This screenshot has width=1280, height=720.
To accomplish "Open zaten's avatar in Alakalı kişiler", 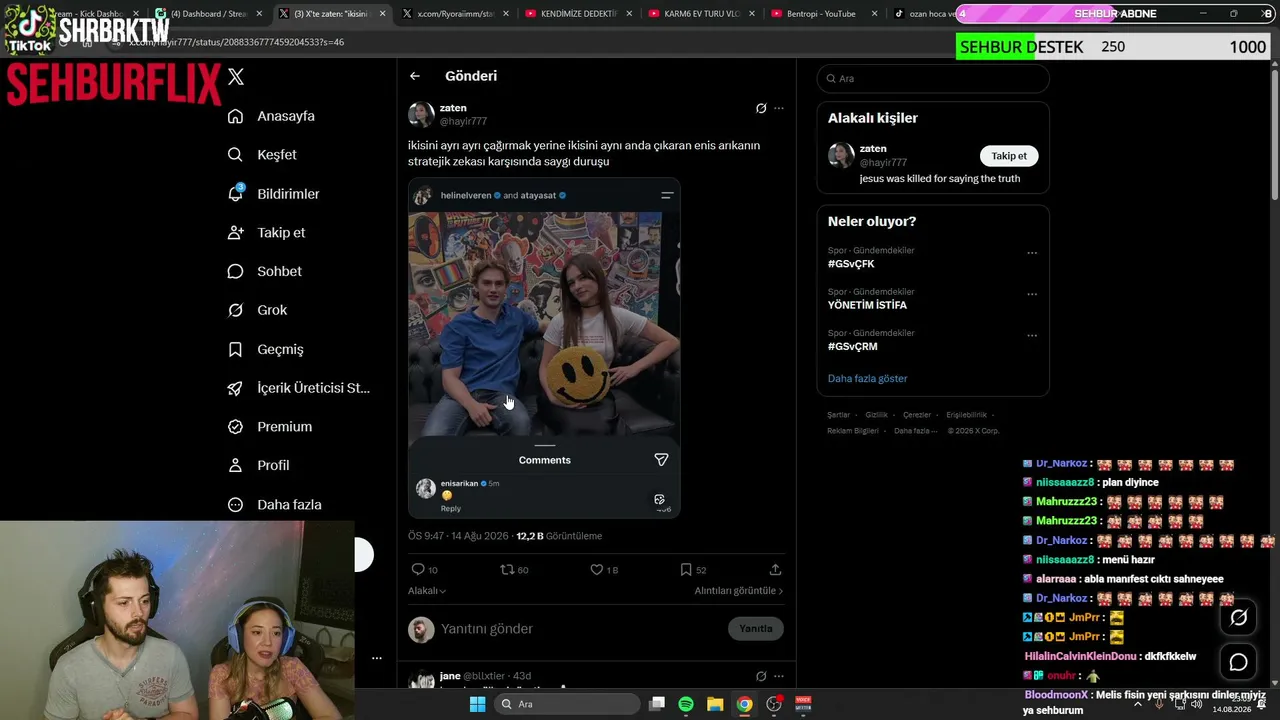I will click(841, 155).
